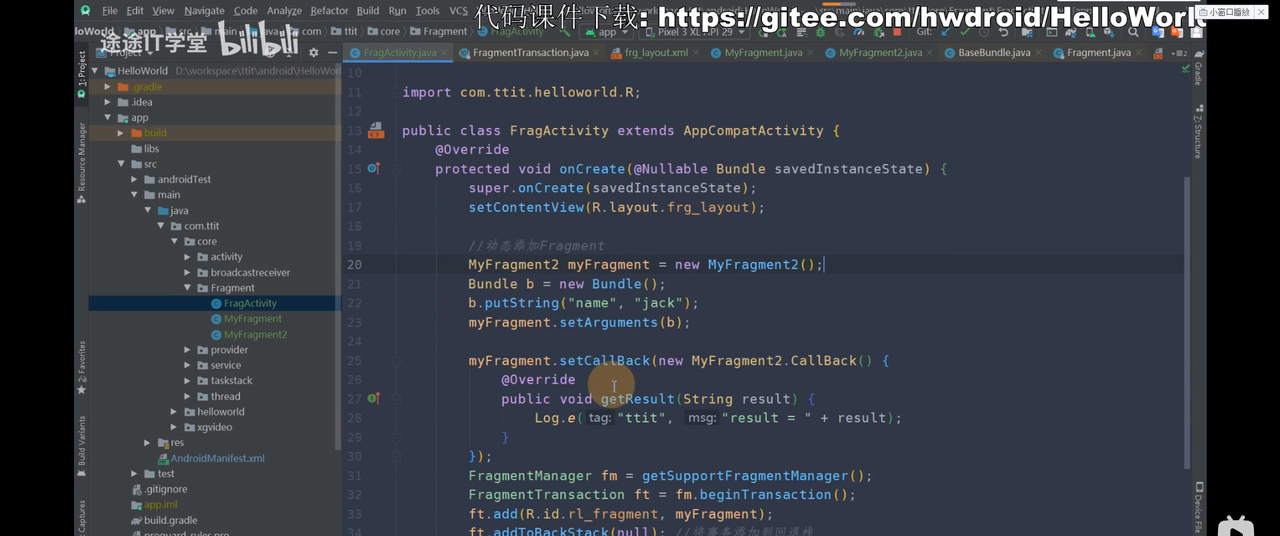This screenshot has width=1280, height=536.
Task: Click the Git update project arrow
Action: (x=946, y=32)
